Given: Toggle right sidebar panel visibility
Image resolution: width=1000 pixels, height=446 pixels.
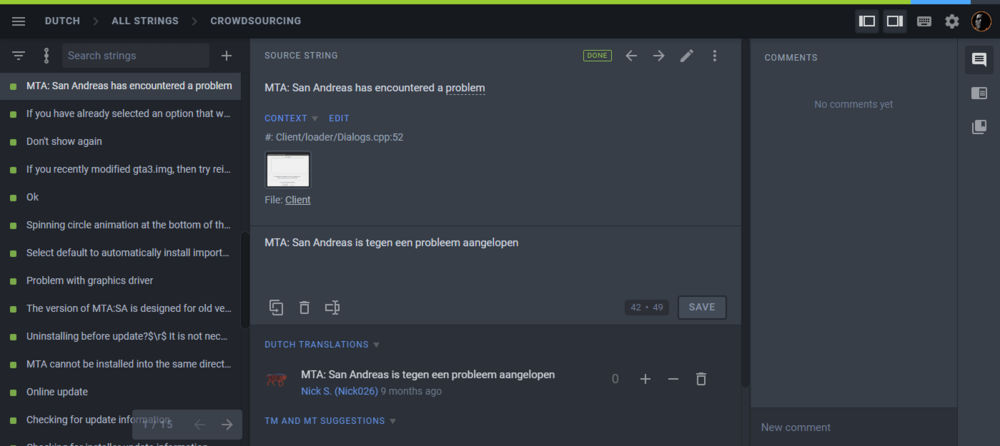Looking at the screenshot, I should [894, 21].
